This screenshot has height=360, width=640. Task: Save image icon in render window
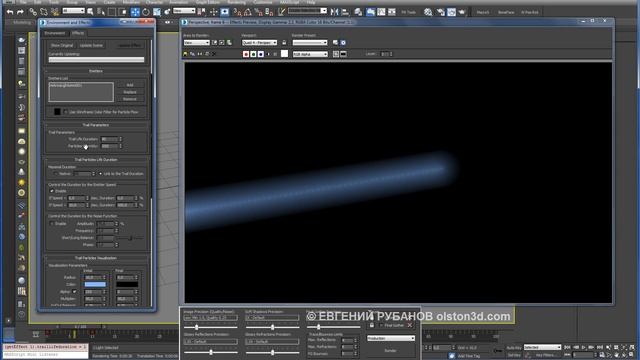(185, 54)
